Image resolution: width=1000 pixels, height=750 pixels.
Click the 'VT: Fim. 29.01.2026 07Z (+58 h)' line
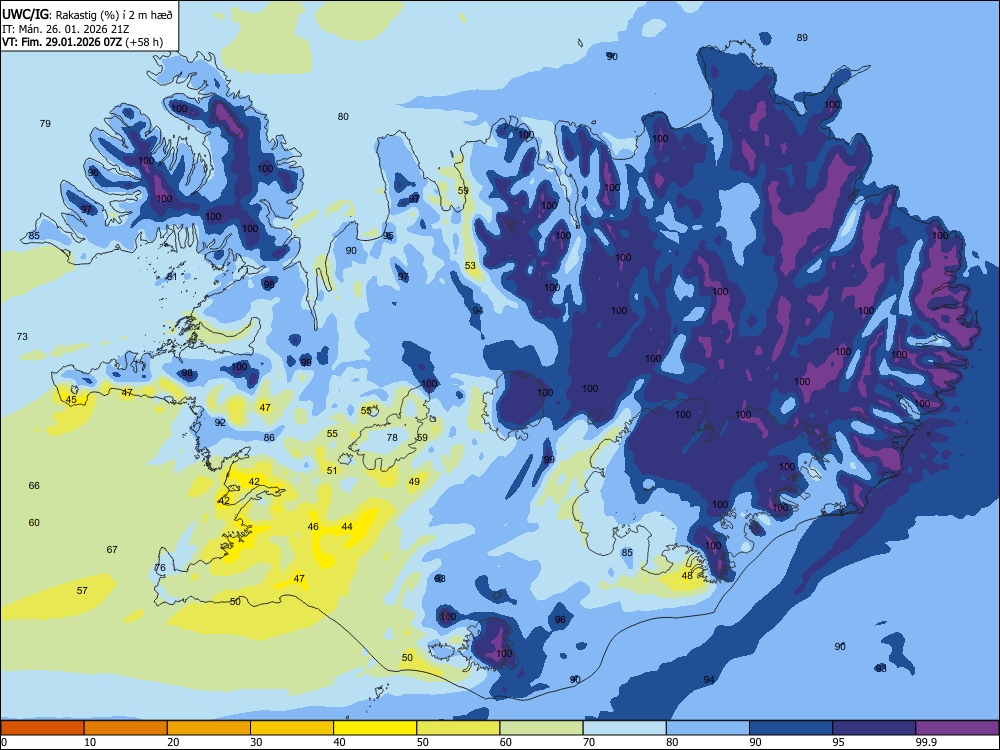click(x=82, y=42)
